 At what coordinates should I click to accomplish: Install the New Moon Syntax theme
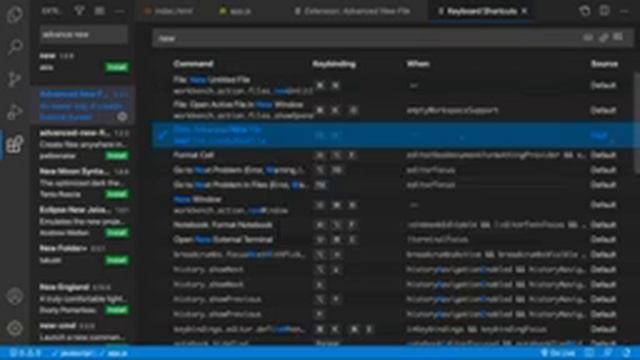click(117, 194)
